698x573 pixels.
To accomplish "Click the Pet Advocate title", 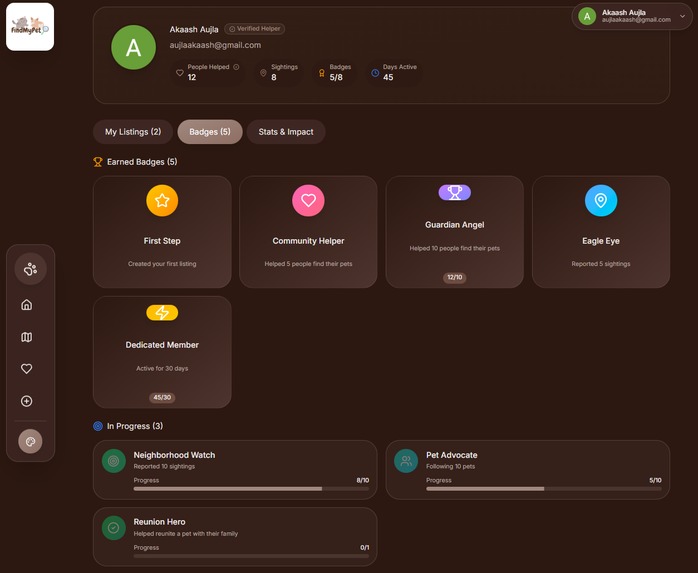I will pos(451,455).
